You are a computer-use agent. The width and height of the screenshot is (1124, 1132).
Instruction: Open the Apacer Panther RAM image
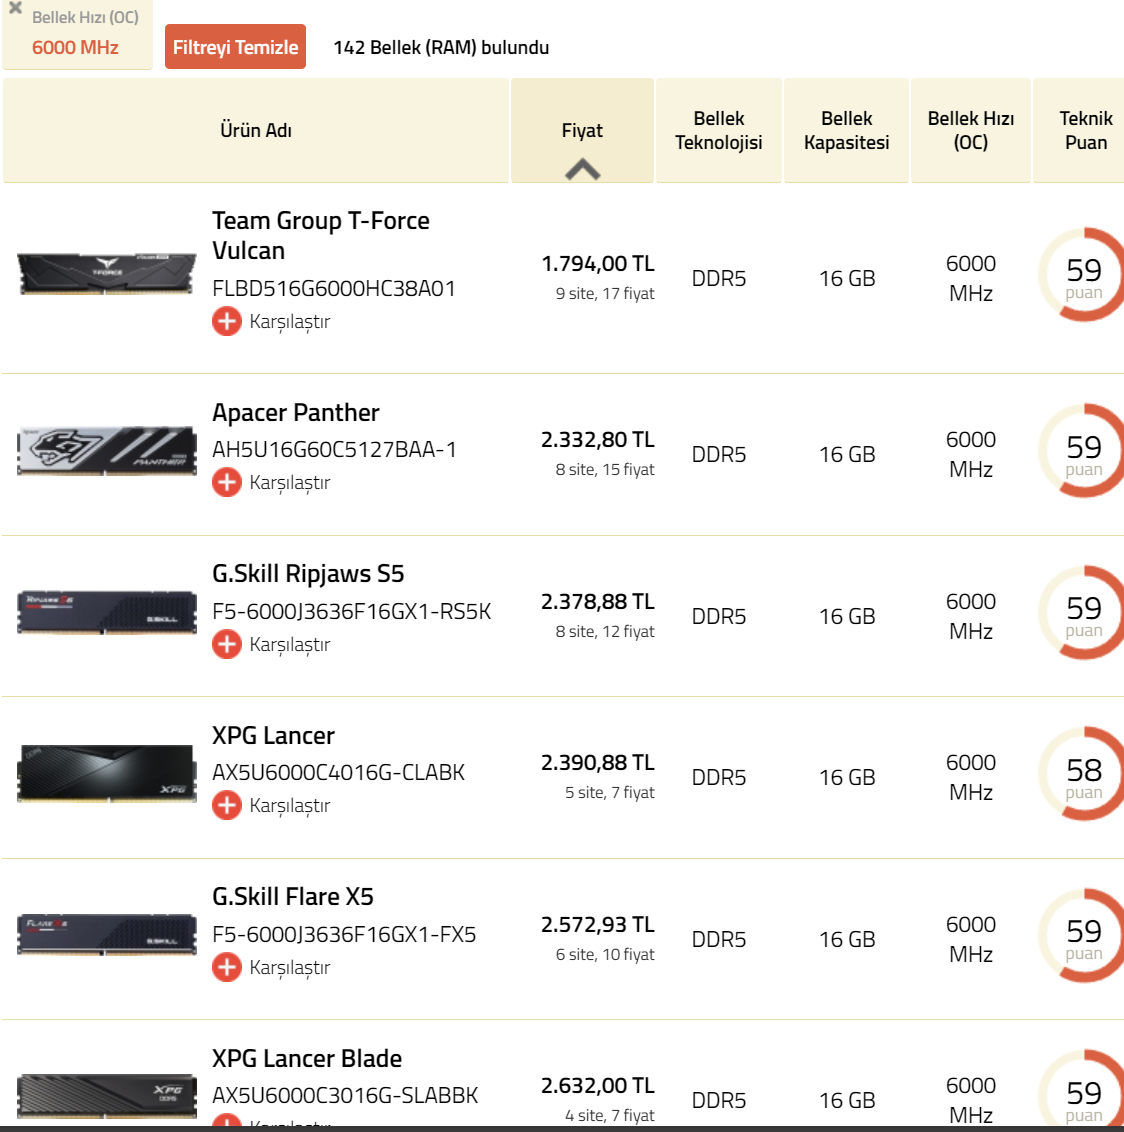coord(106,450)
